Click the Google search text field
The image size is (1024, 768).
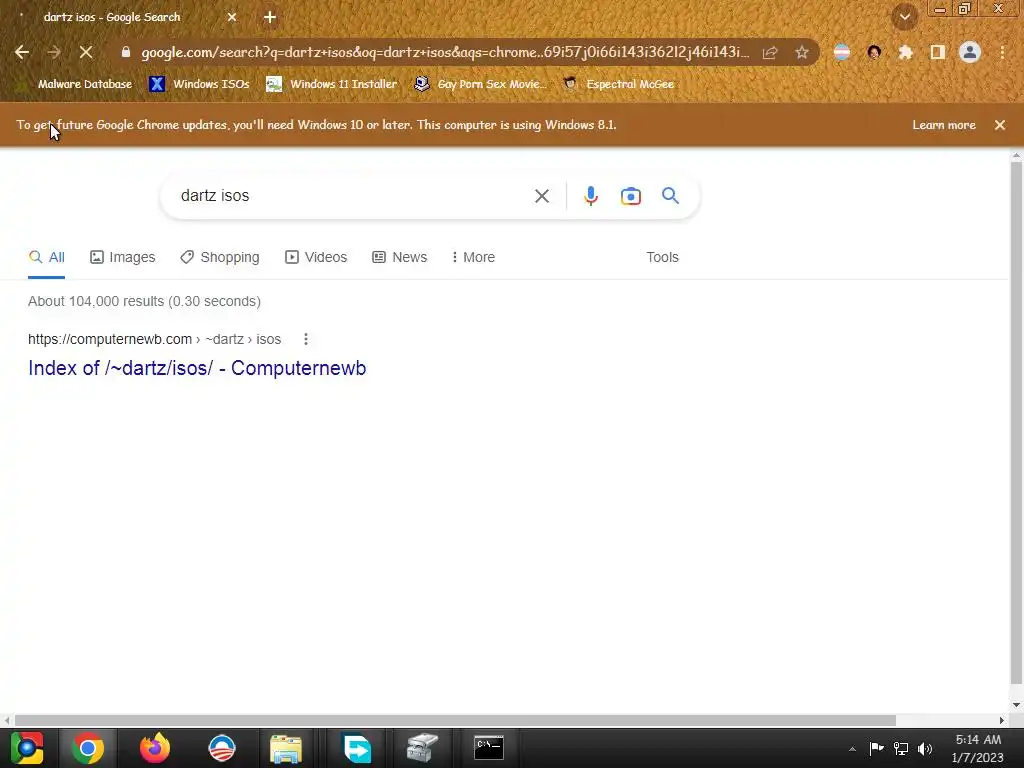[353, 196]
